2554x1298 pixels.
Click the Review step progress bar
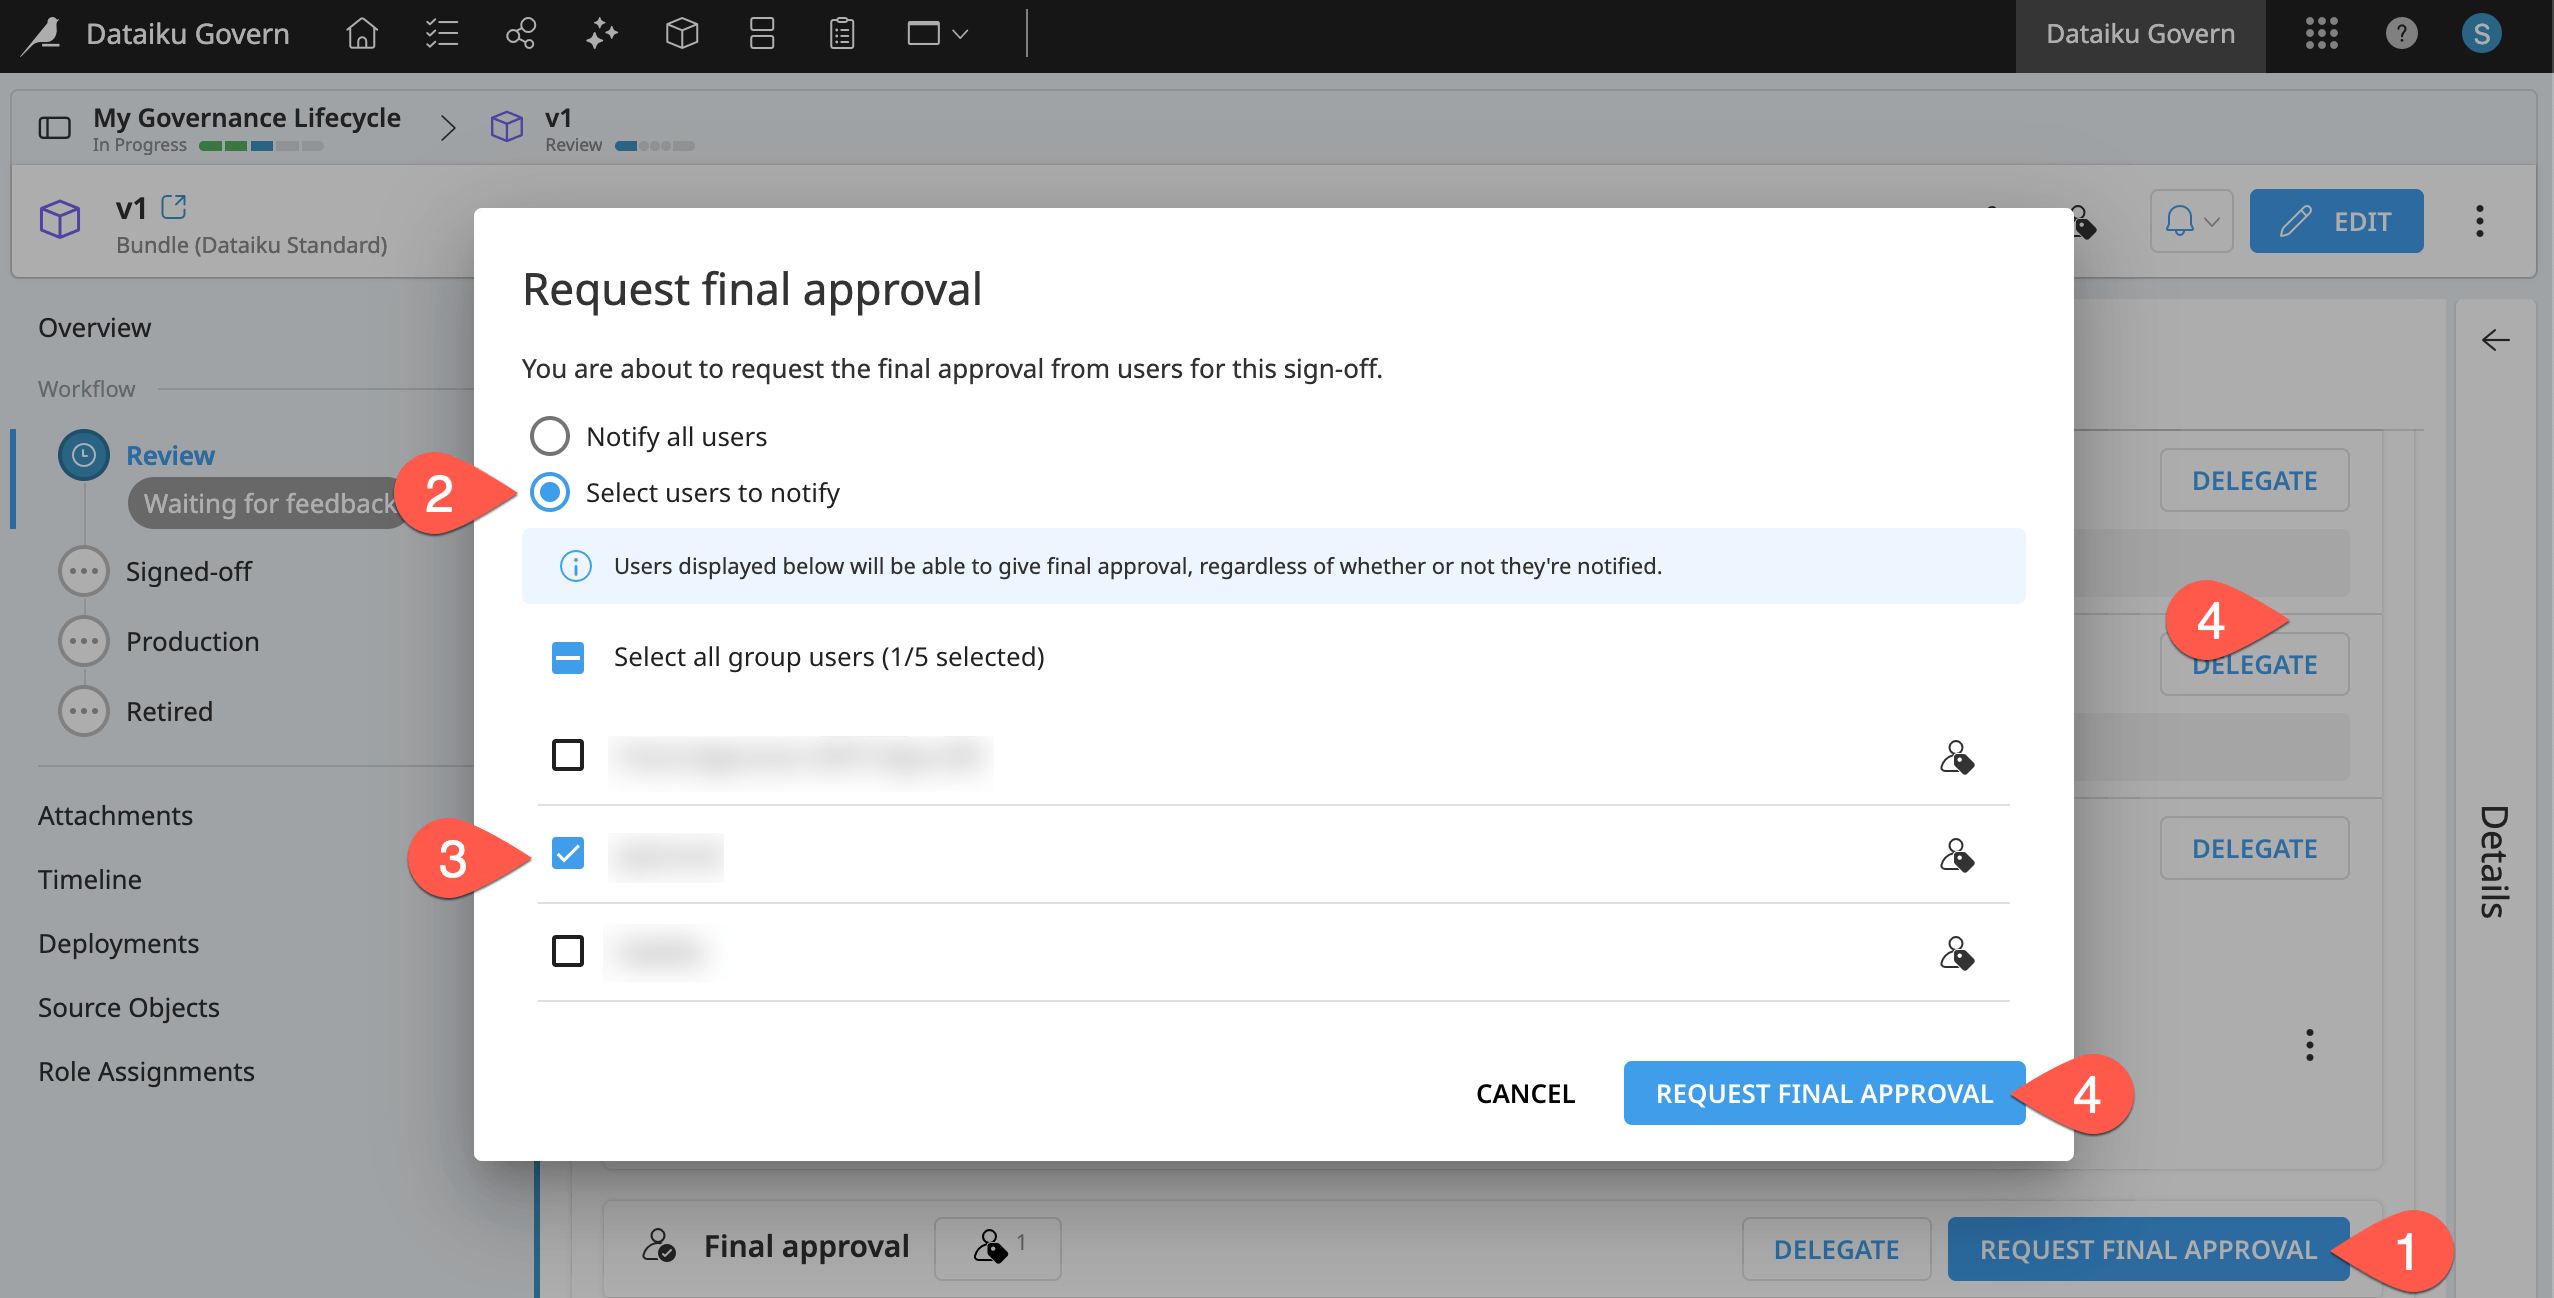coord(655,145)
